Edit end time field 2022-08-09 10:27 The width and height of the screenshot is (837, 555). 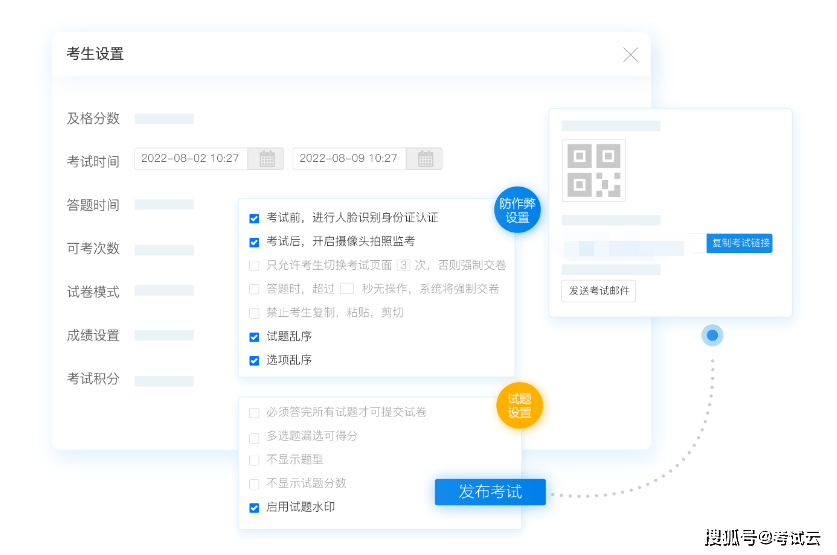click(x=349, y=158)
